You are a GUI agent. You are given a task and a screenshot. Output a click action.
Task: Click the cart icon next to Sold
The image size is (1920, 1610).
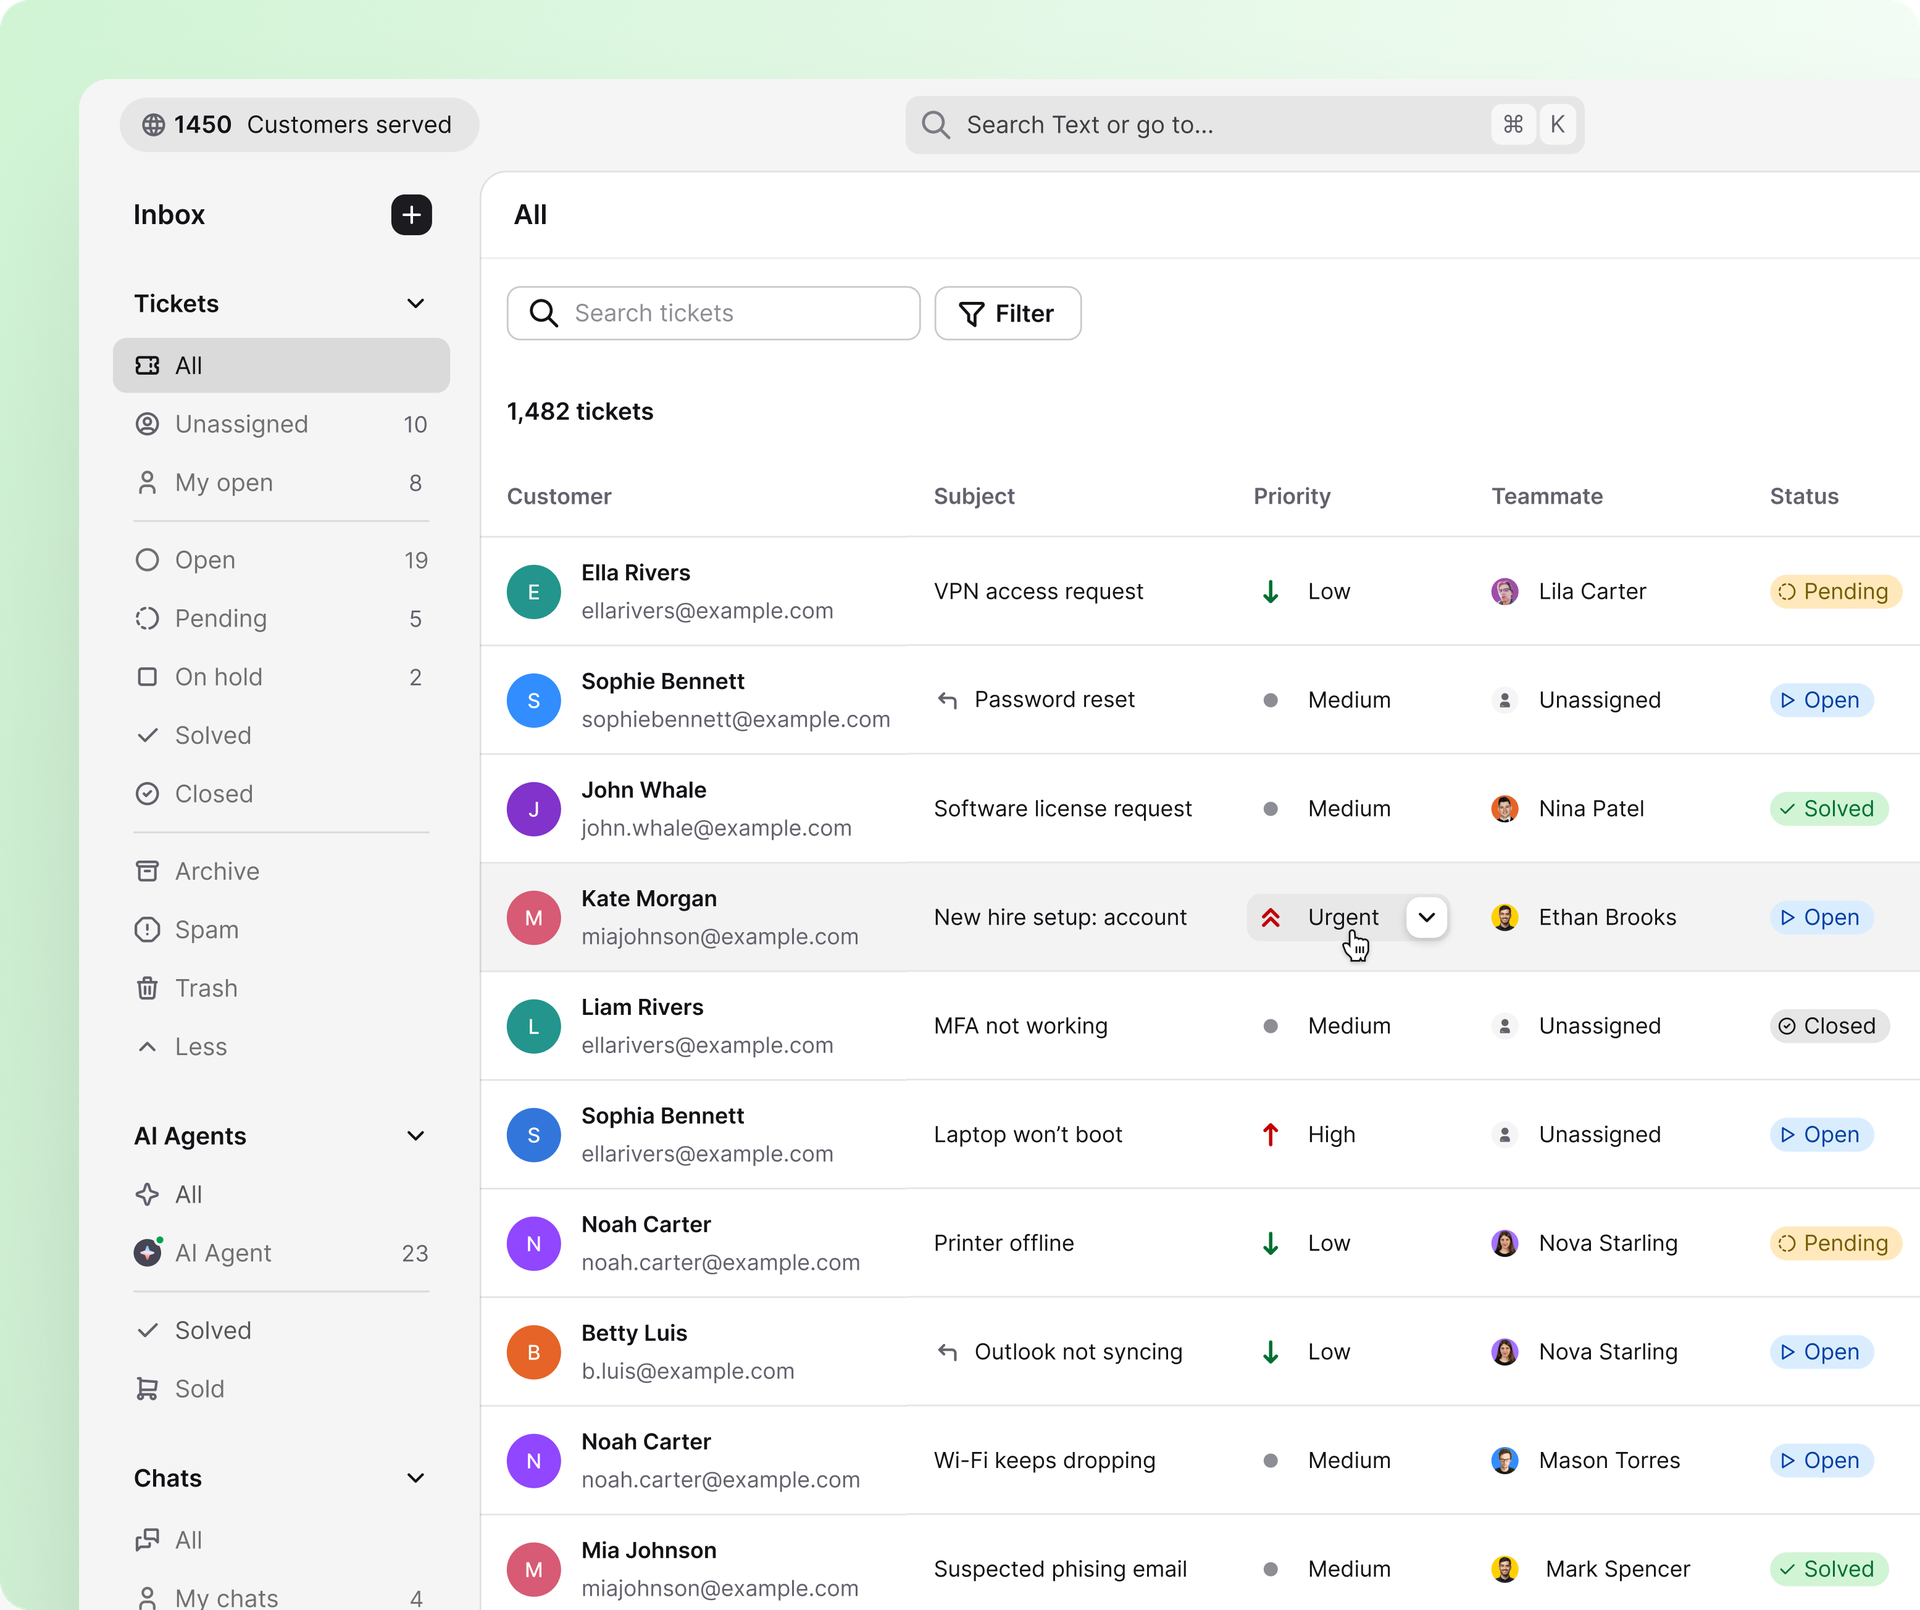pos(147,1389)
